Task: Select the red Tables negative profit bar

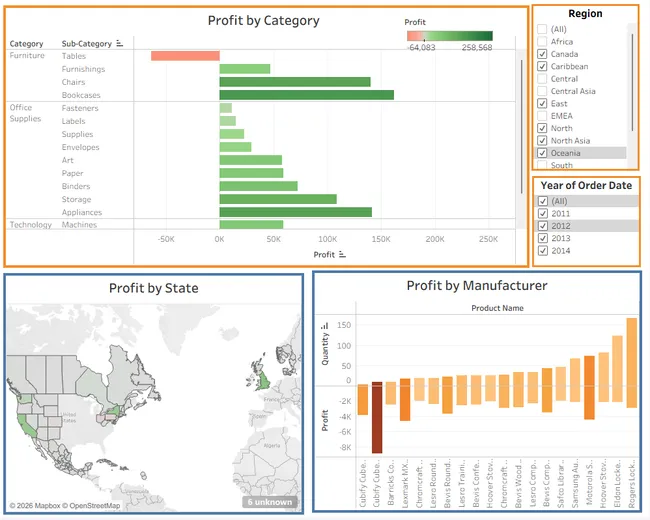Action: 185,56
